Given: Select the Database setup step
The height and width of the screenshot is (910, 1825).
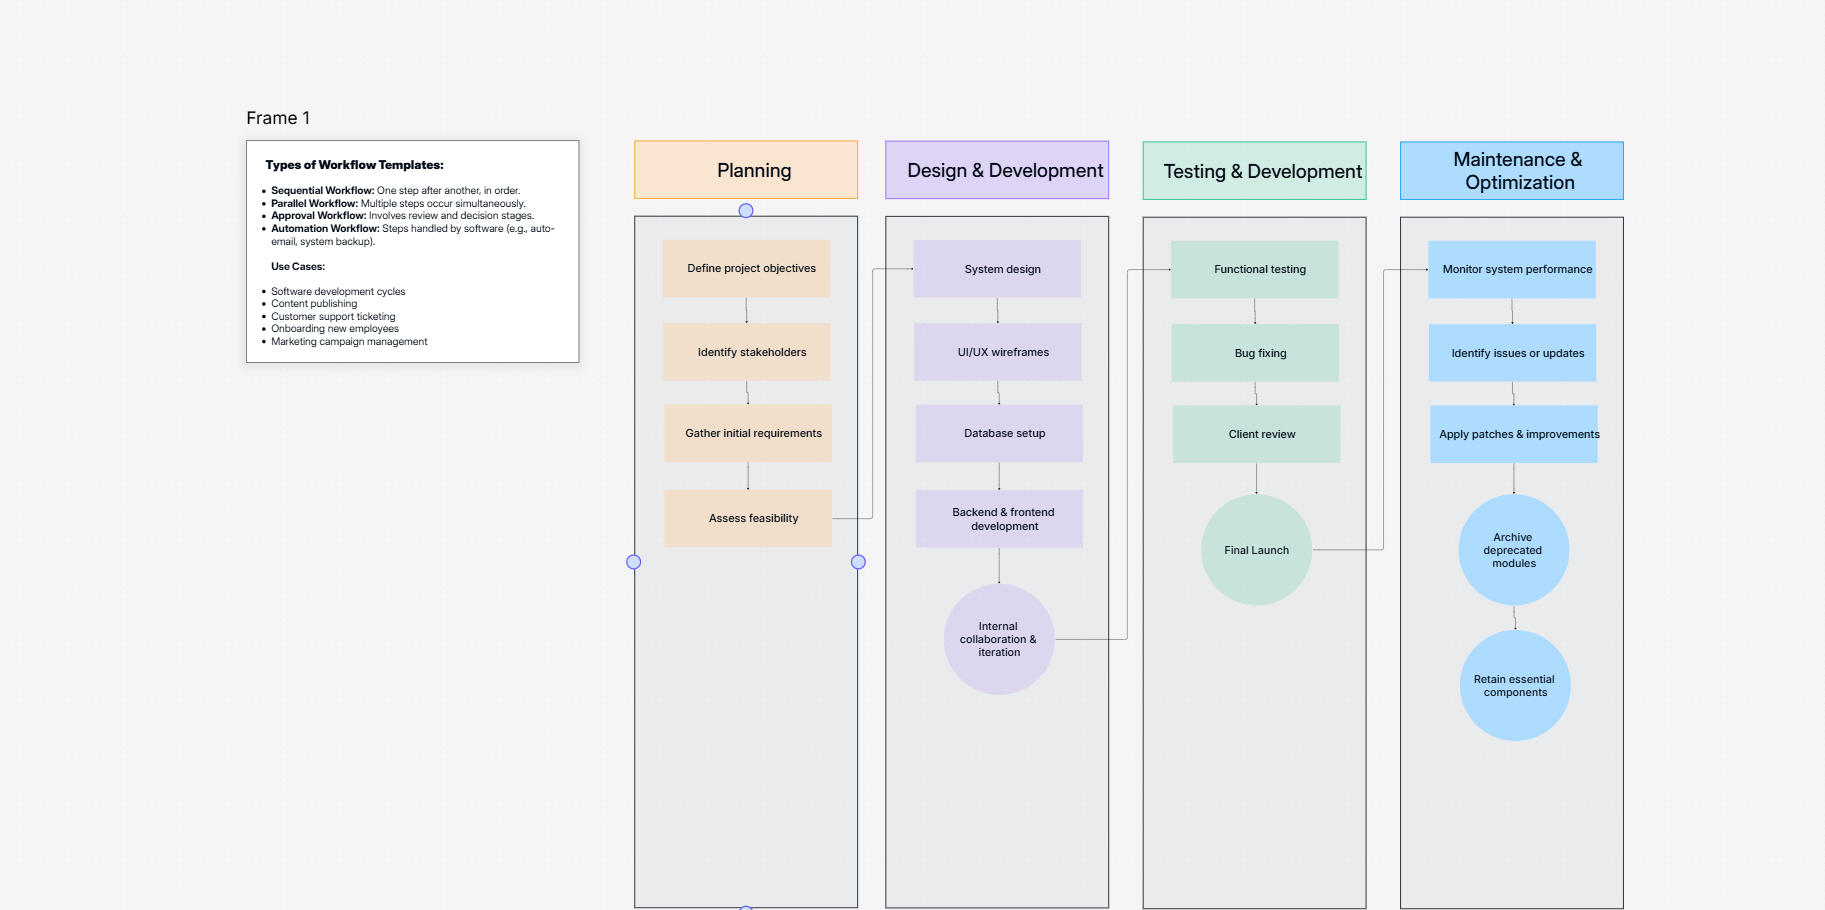Looking at the screenshot, I should 999,433.
